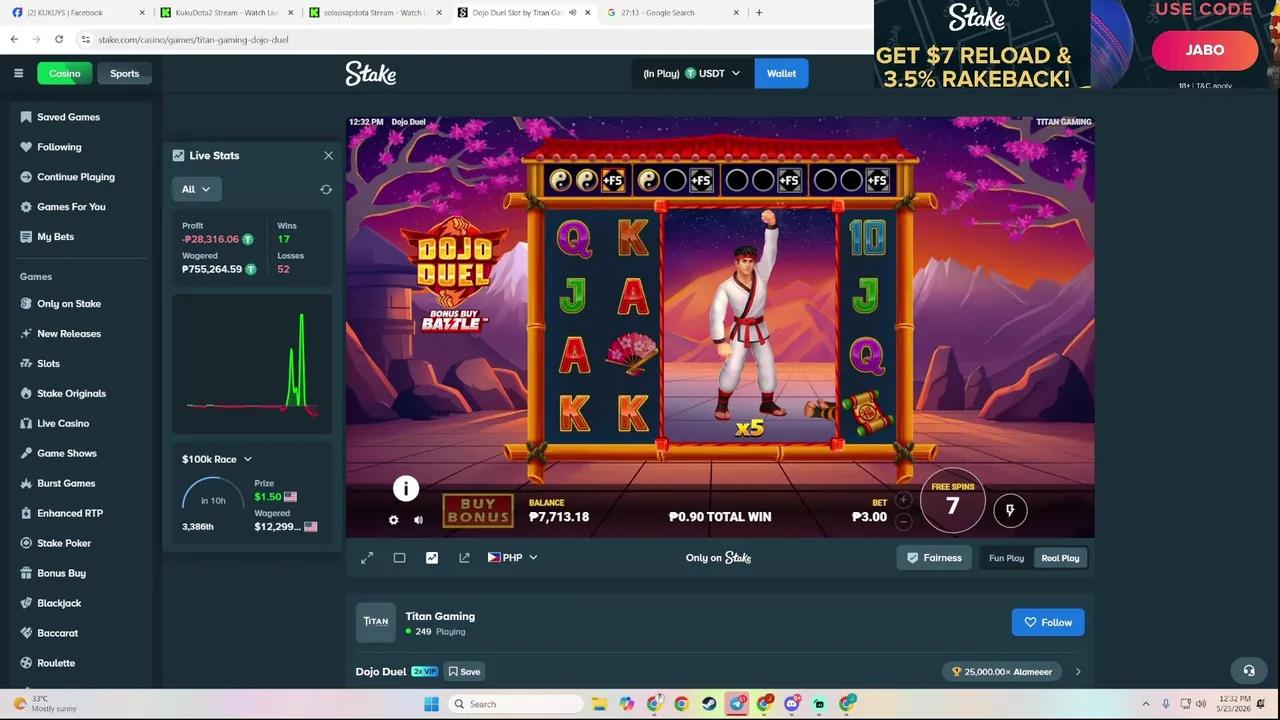This screenshot has height=720, width=1280.
Task: Open Roulette in sidebar
Action: pos(56,663)
